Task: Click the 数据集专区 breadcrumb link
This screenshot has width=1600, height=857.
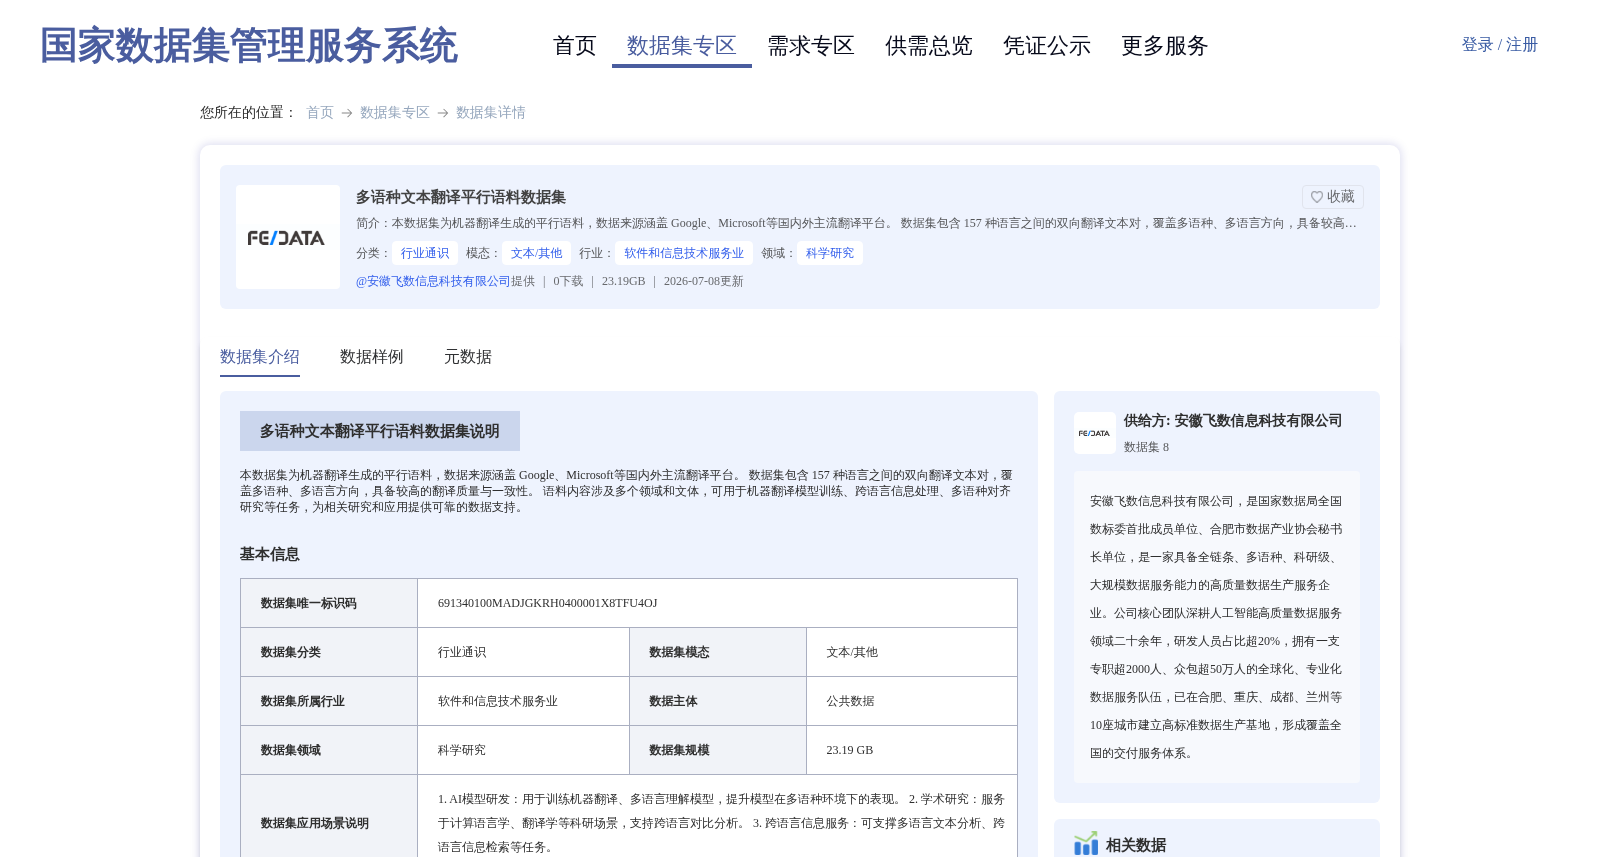Action: 395,113
